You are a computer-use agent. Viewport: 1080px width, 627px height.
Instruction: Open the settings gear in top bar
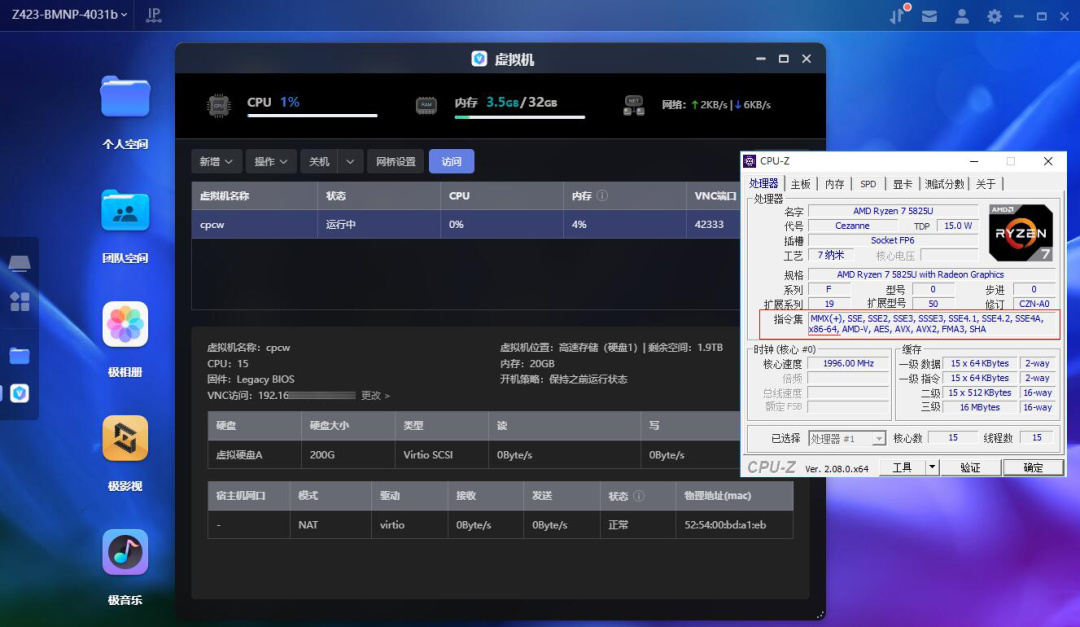[994, 16]
